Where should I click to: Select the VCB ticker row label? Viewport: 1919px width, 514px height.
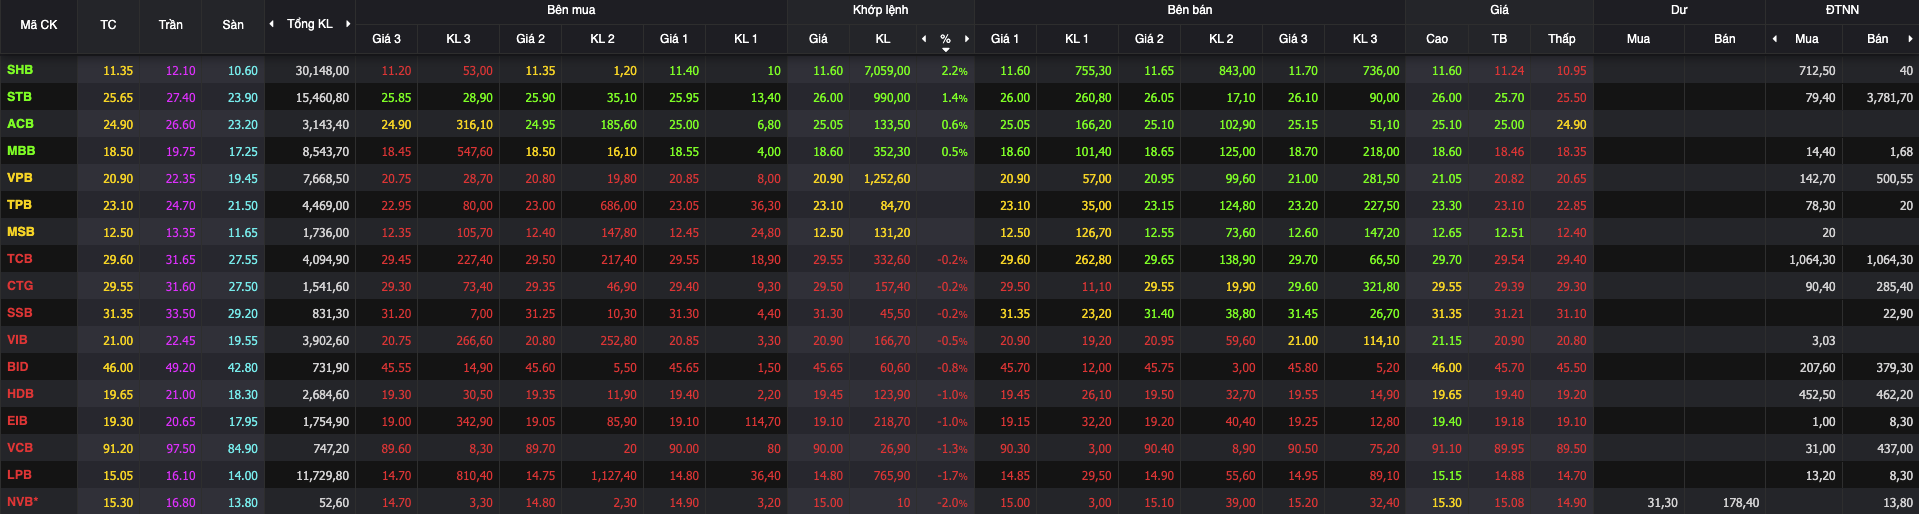19,448
